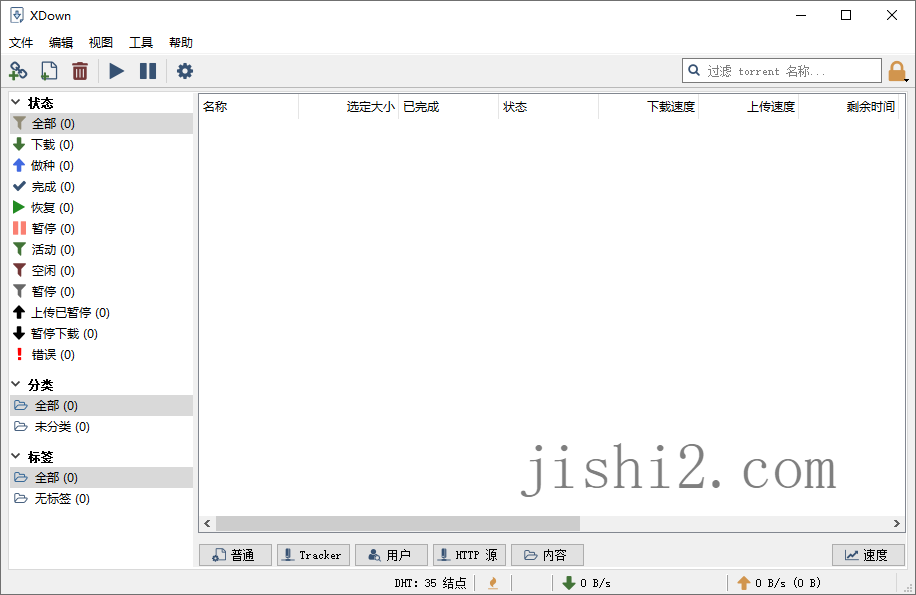Select the 未分类 (0) category
Viewport: 916px width, 595px height.
pos(102,426)
